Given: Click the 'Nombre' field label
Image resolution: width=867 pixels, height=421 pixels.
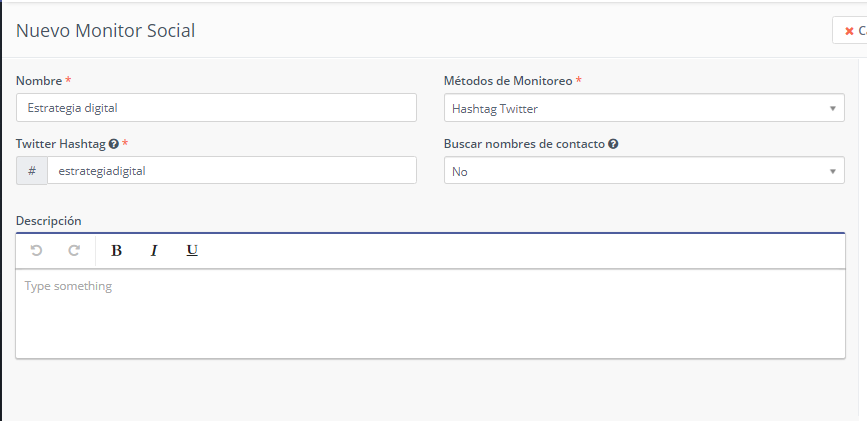Looking at the screenshot, I should (39, 80).
